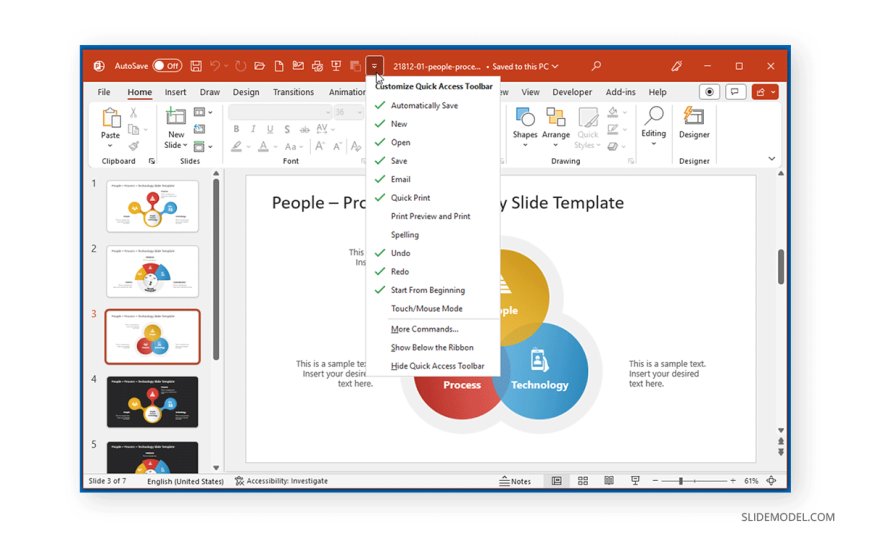Uncheck Quick Print in the toolbar menu
Viewport: 870px width, 539px height.
point(410,198)
